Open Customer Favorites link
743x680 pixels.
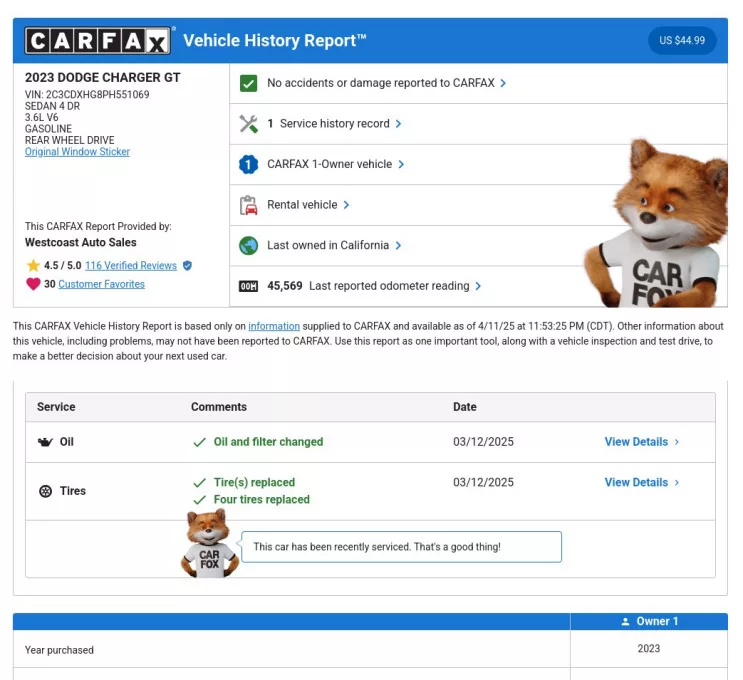101,284
